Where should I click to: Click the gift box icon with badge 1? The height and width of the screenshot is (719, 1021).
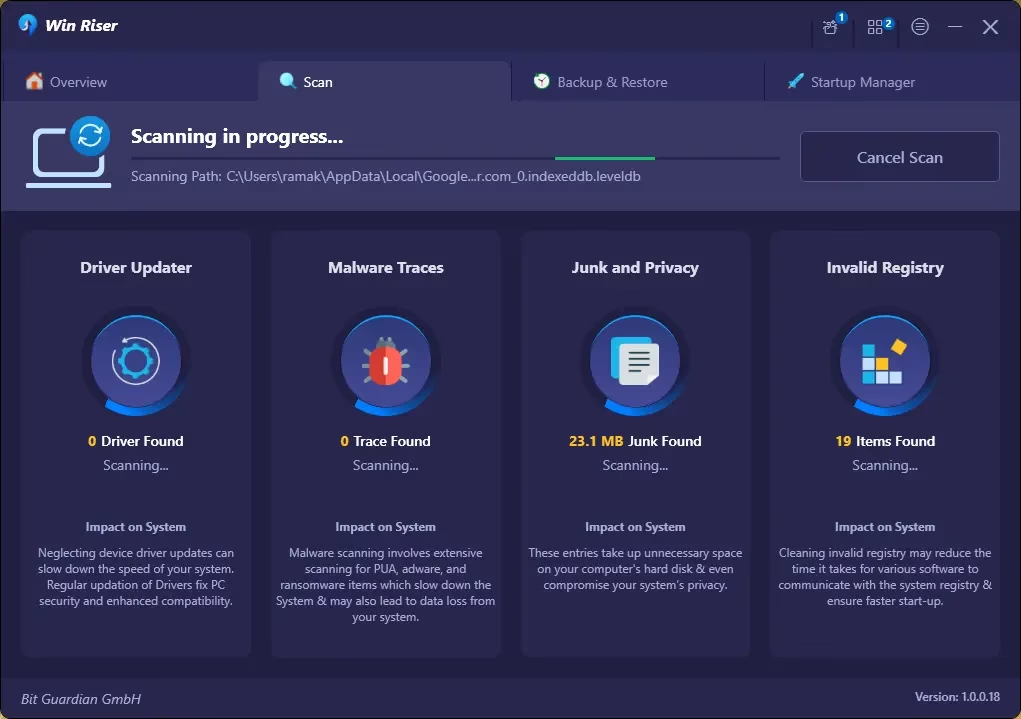tap(831, 27)
